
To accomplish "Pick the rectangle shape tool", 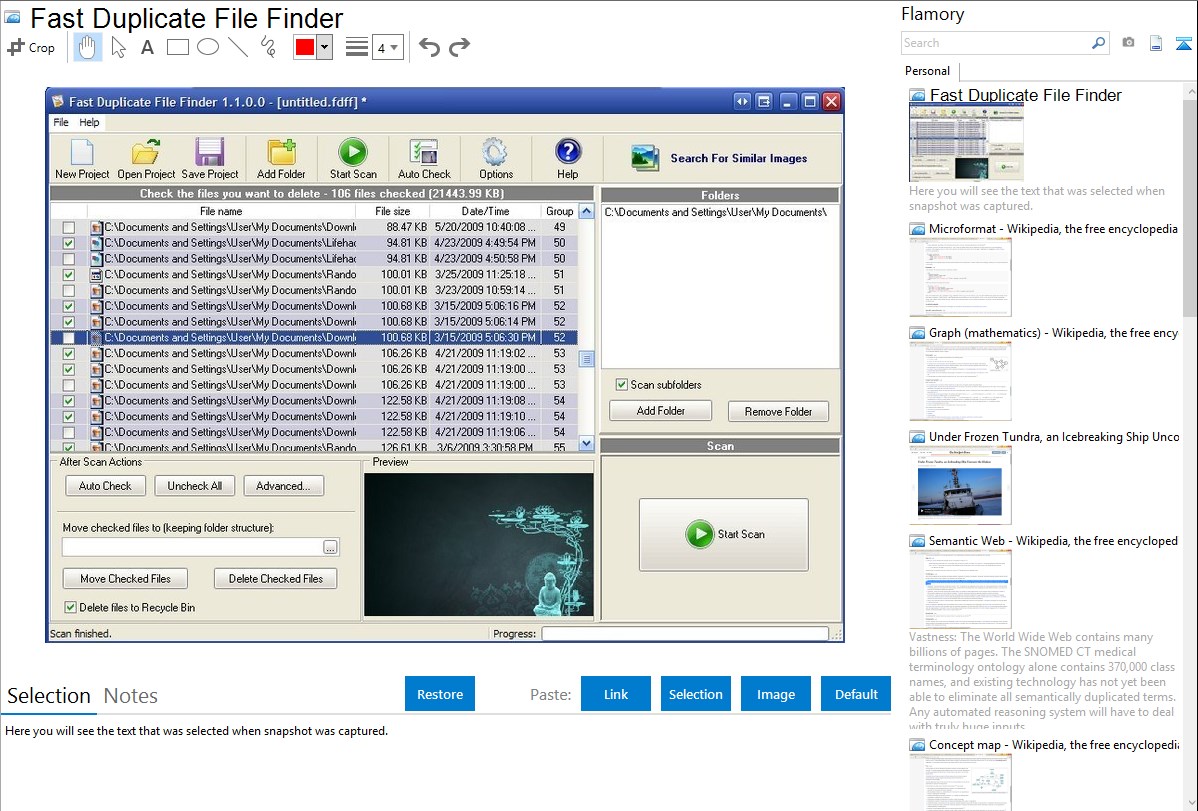I will [177, 47].
